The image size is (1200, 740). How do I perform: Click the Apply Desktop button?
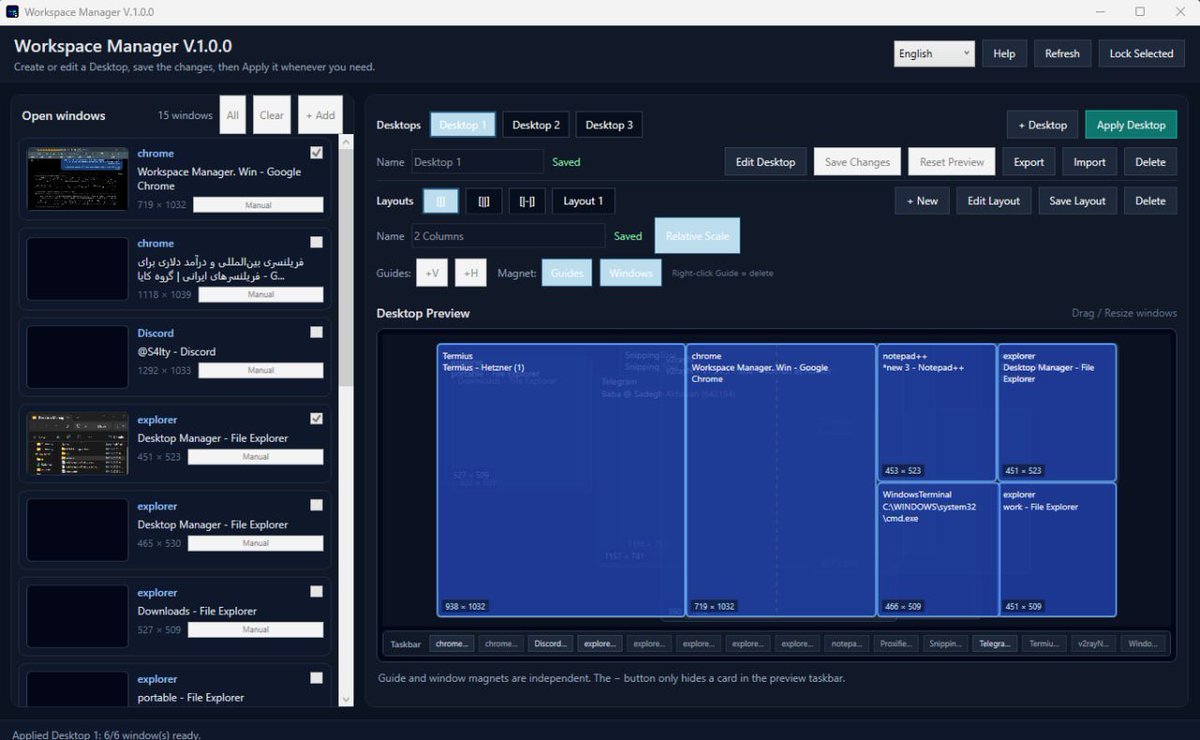(x=1131, y=125)
